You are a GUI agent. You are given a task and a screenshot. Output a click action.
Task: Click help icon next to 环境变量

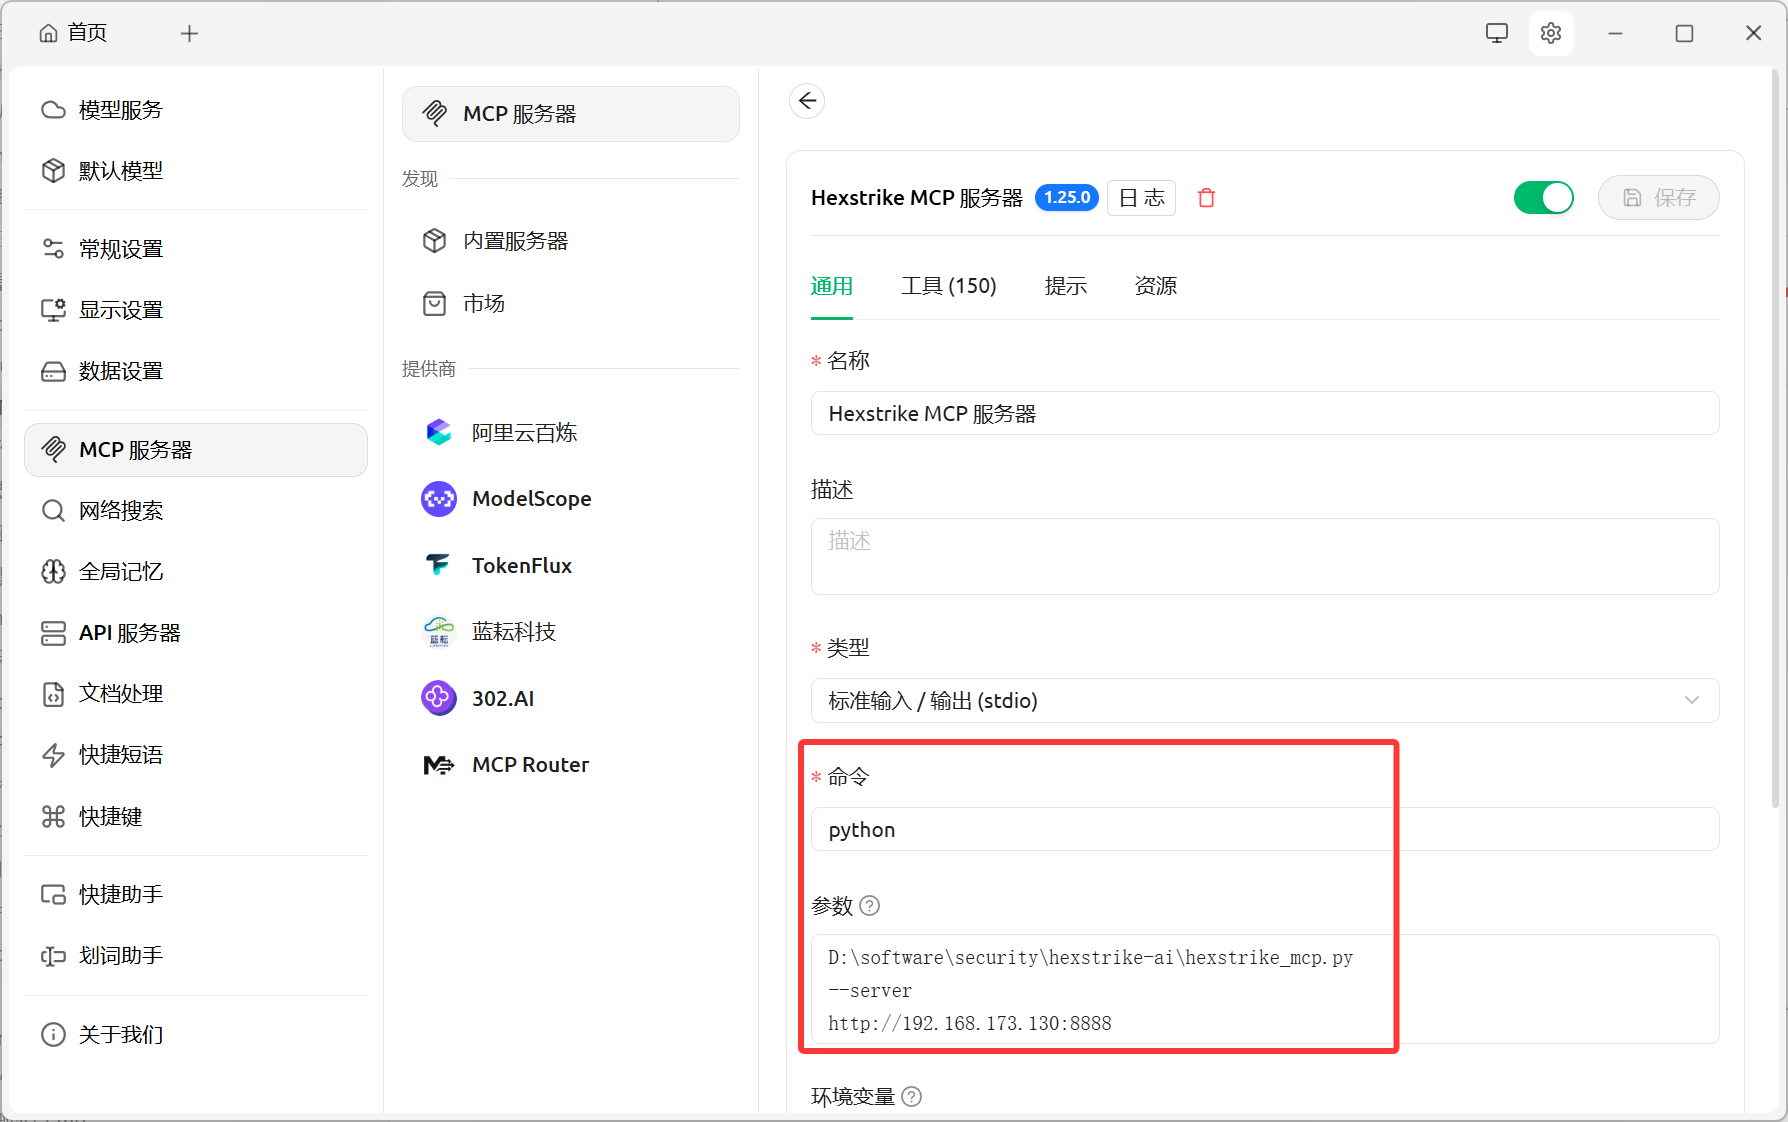(911, 1097)
